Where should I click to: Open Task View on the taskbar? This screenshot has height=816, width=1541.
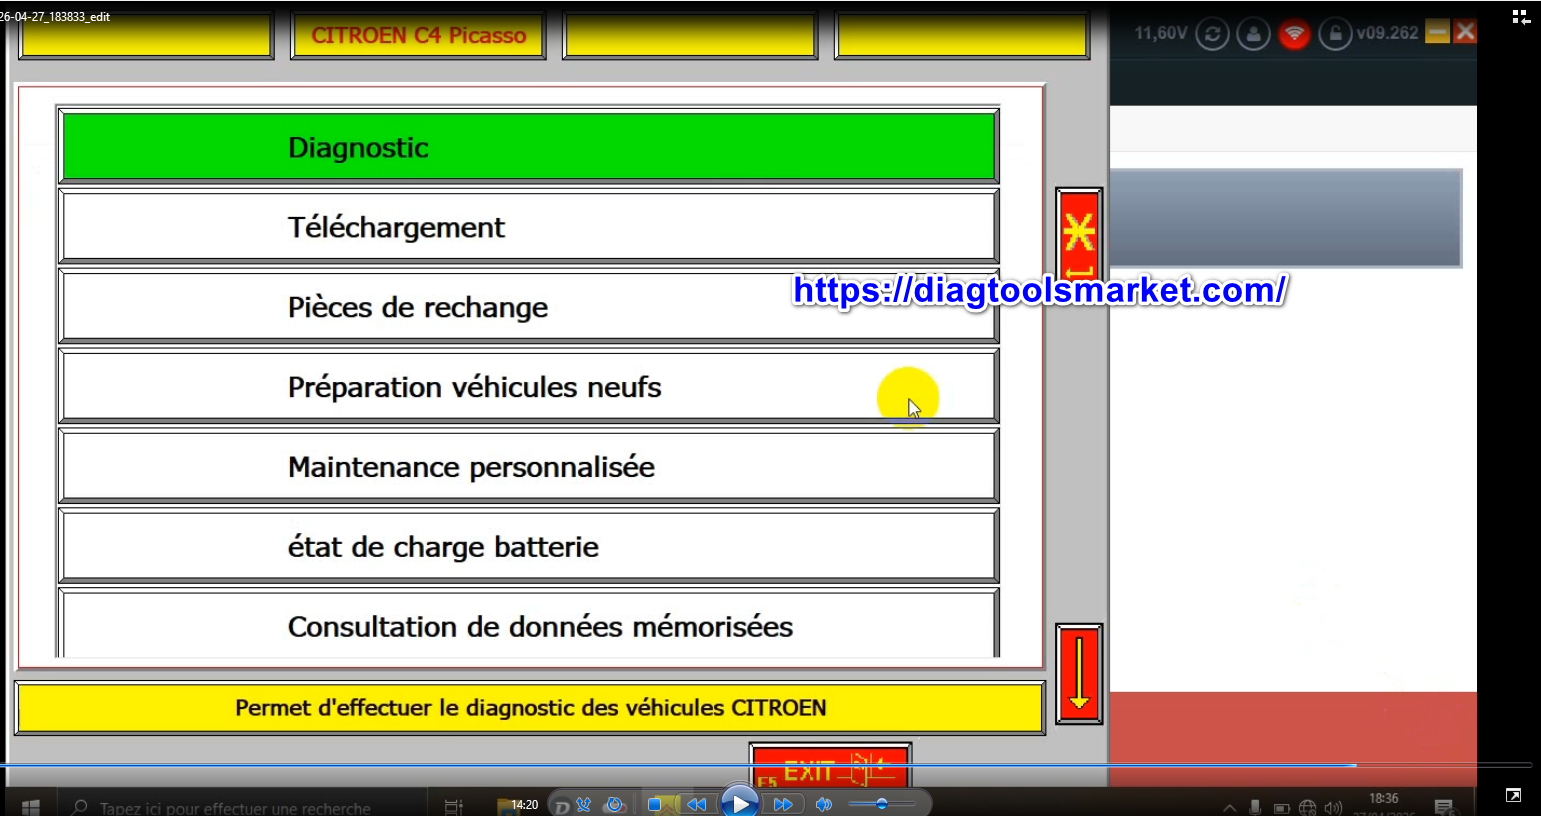(453, 806)
